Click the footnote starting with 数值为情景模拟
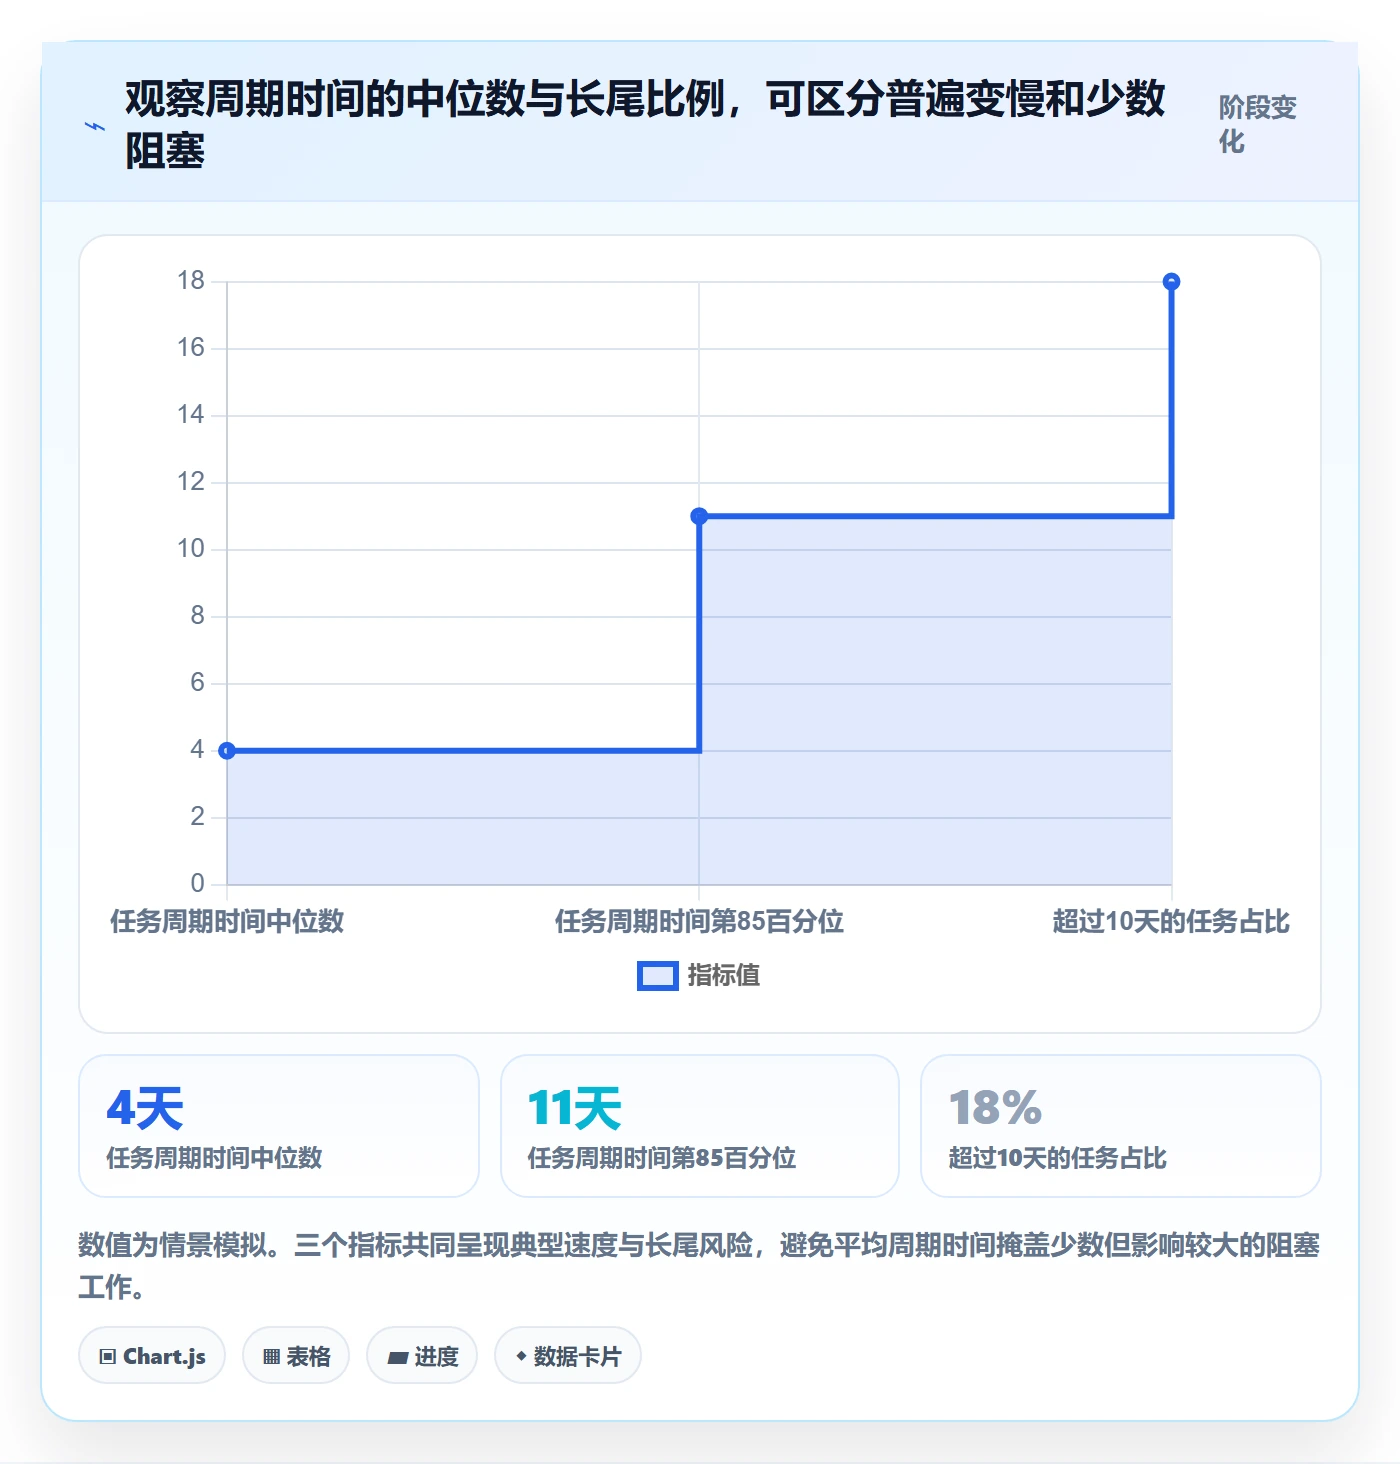Viewport: 1400px width, 1464px height. tap(699, 1266)
